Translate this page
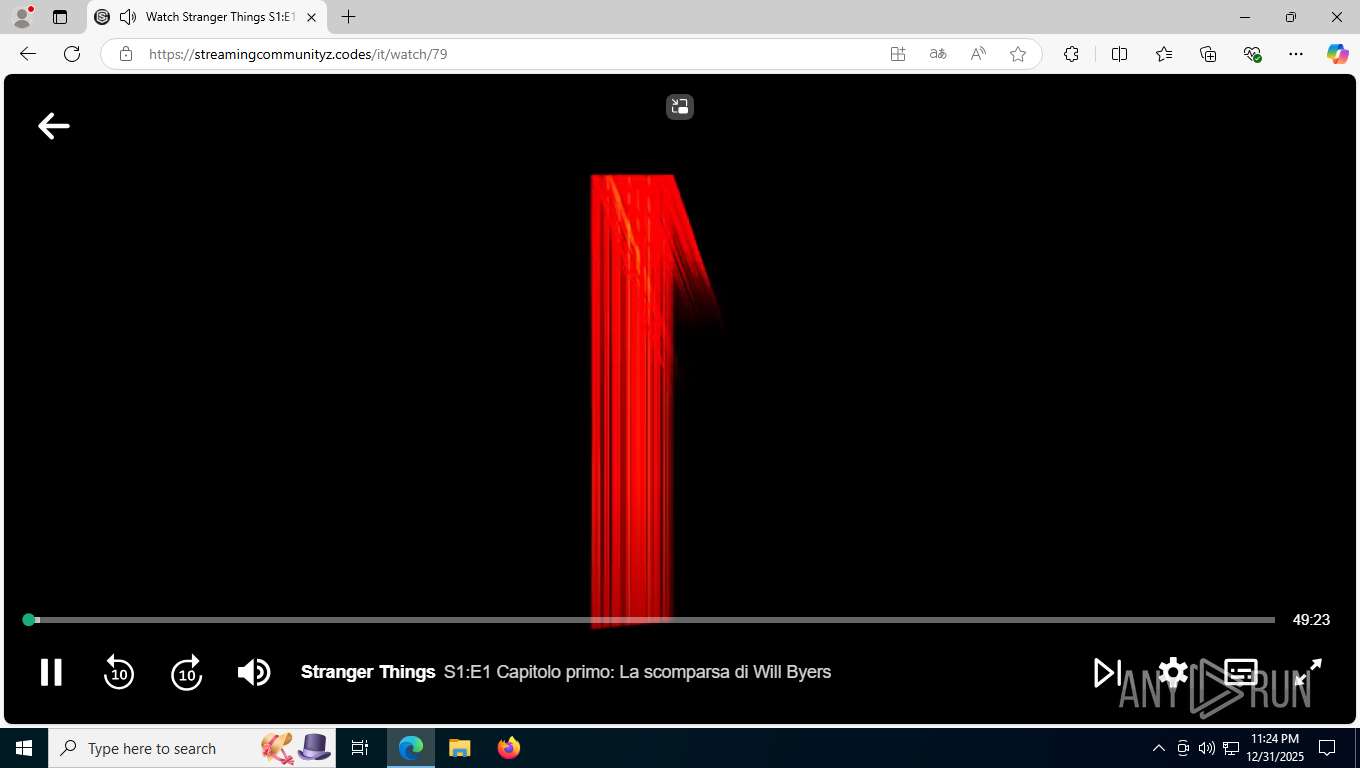The image size is (1360, 768). (x=938, y=54)
